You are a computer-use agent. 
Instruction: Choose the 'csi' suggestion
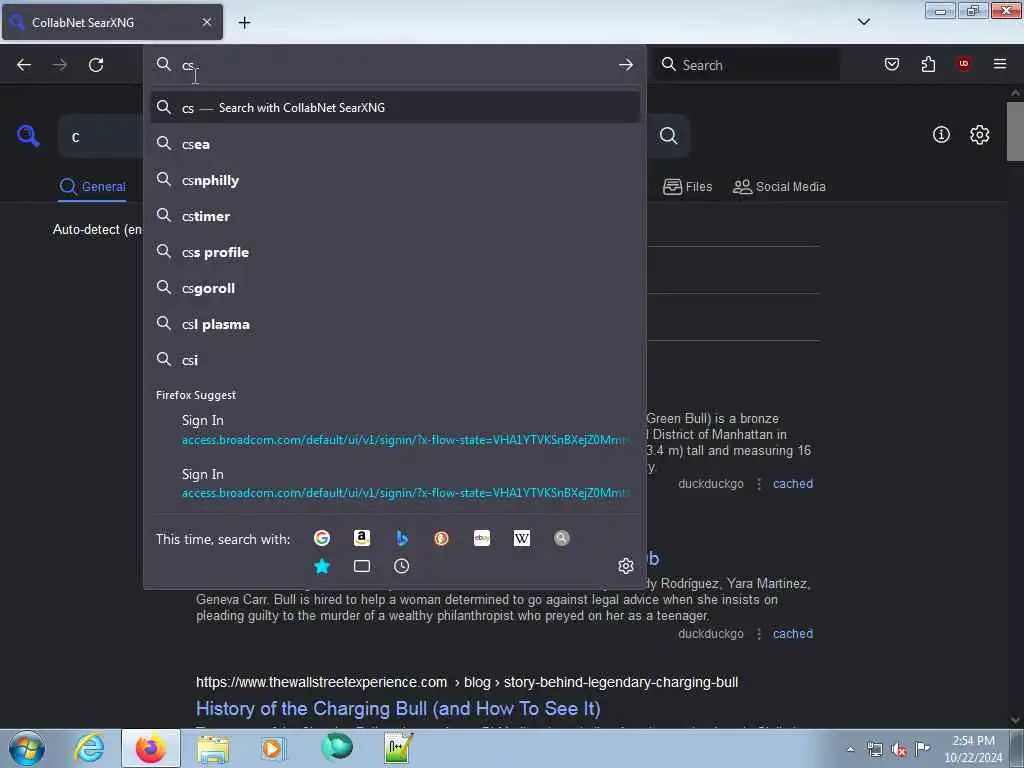[x=395, y=360]
